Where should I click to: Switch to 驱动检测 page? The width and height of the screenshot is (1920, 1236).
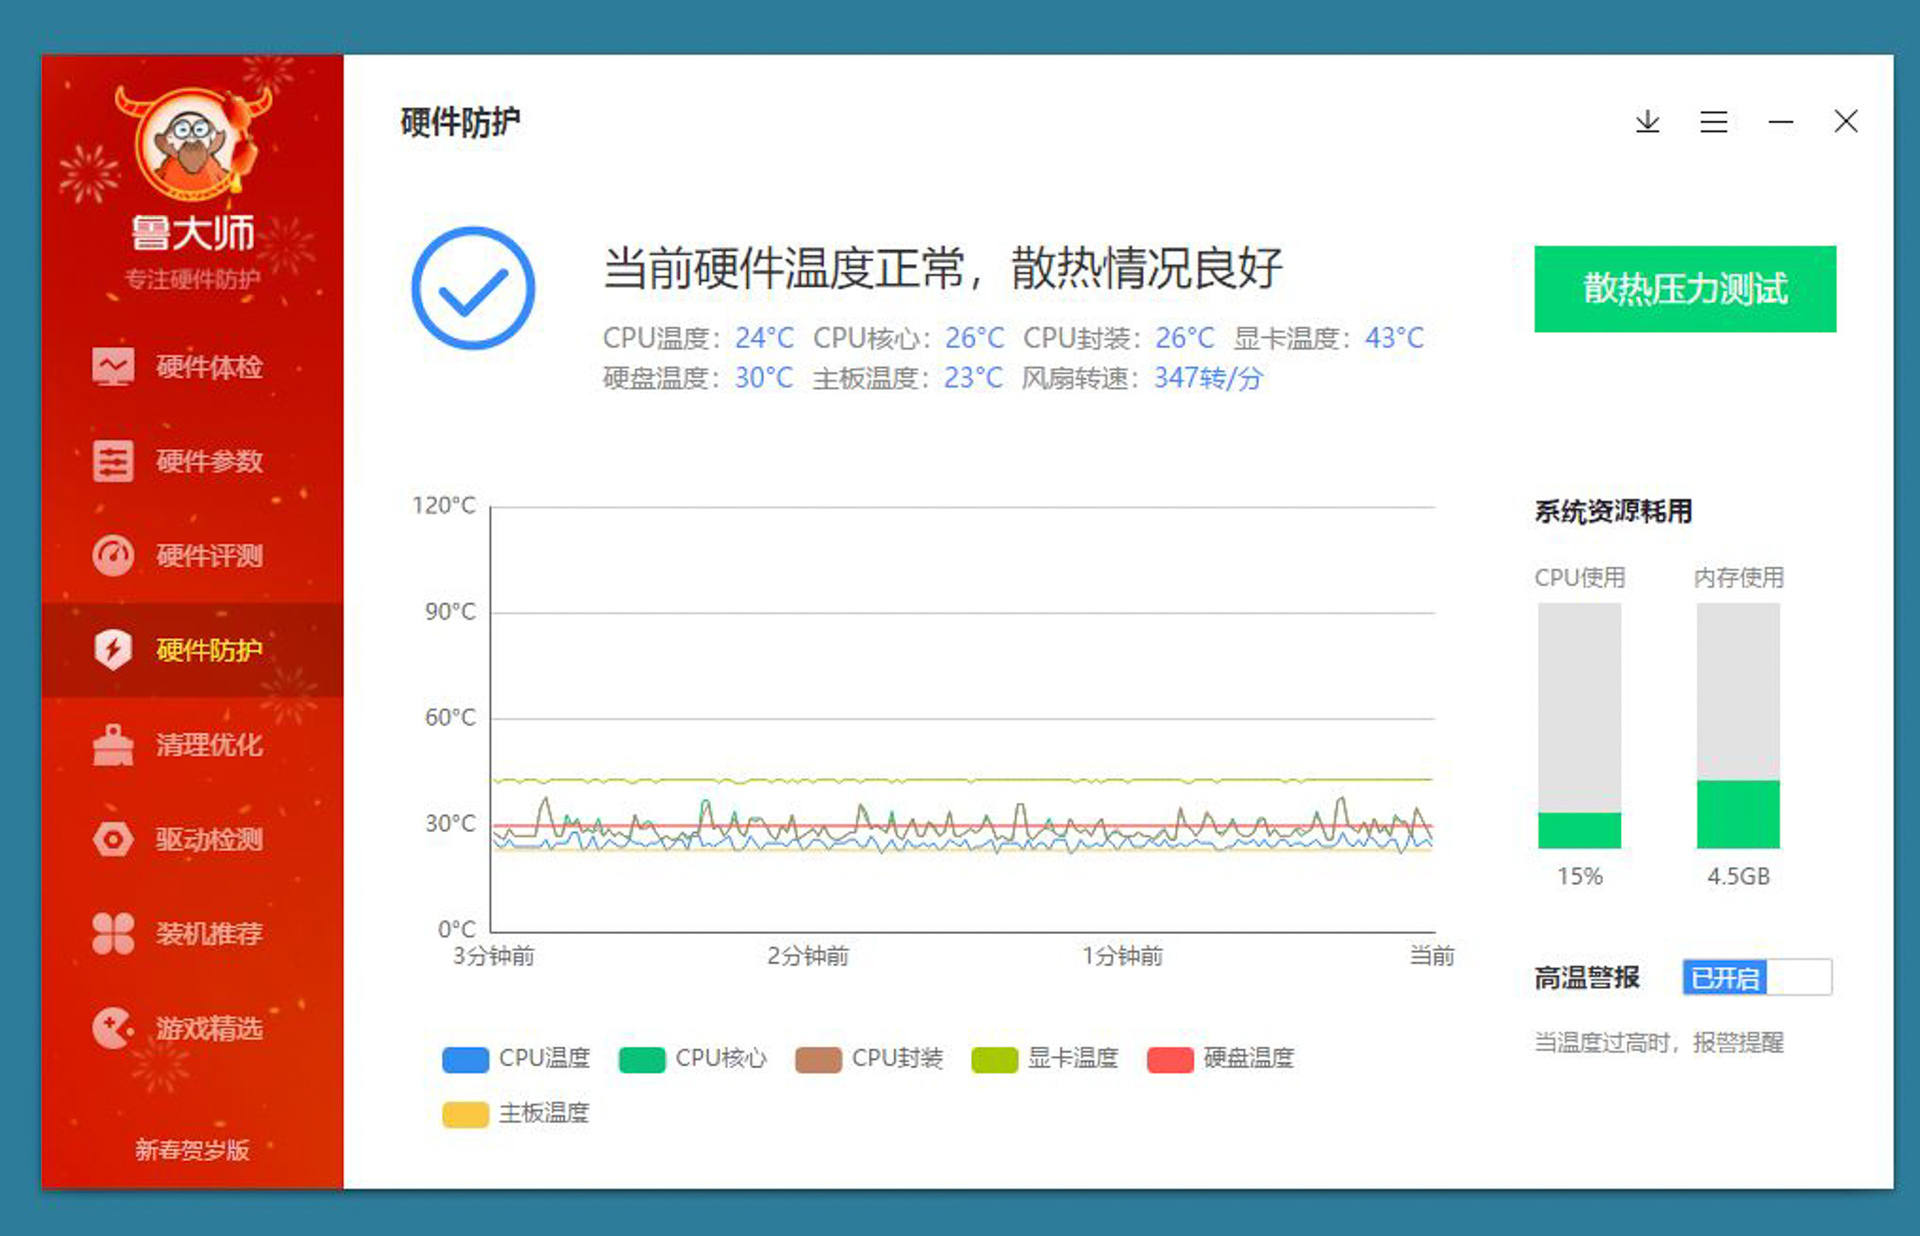click(192, 839)
